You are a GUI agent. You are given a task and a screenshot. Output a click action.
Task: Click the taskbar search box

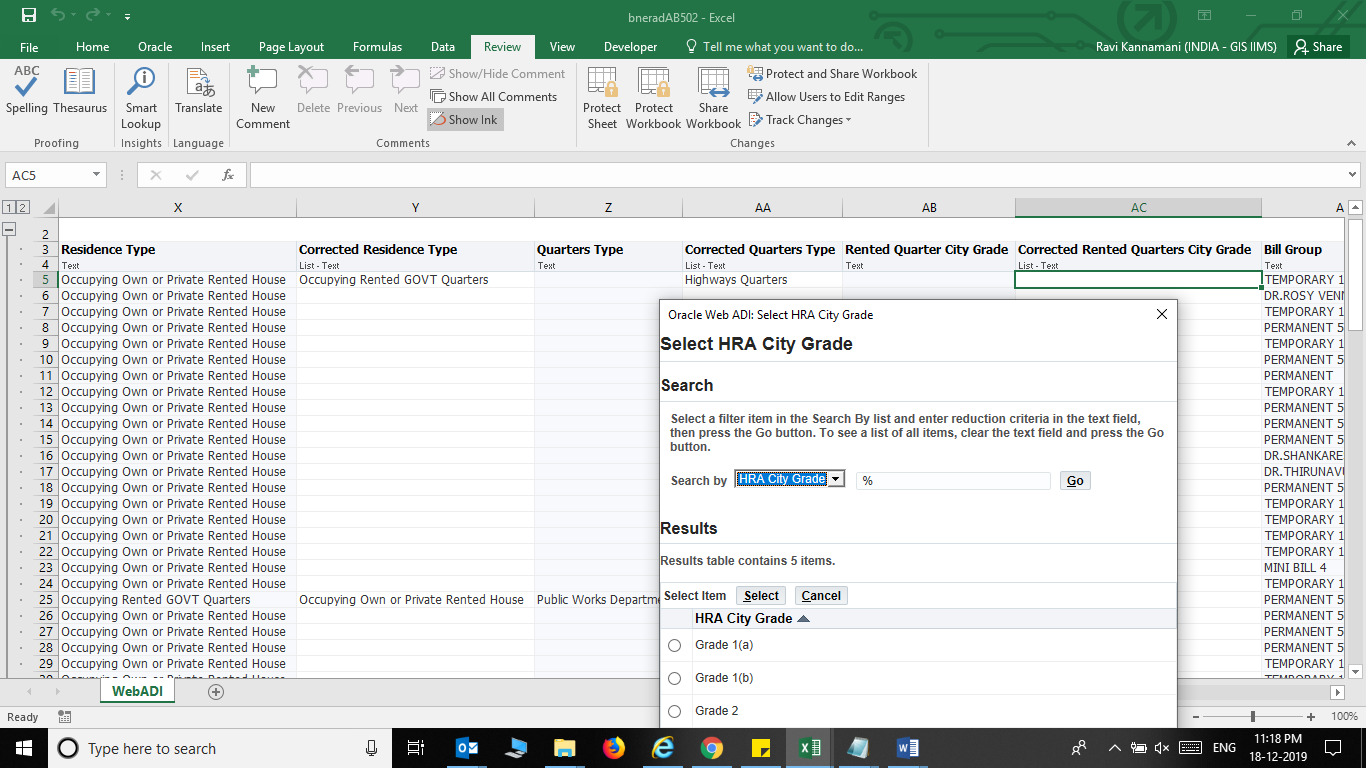pos(222,748)
